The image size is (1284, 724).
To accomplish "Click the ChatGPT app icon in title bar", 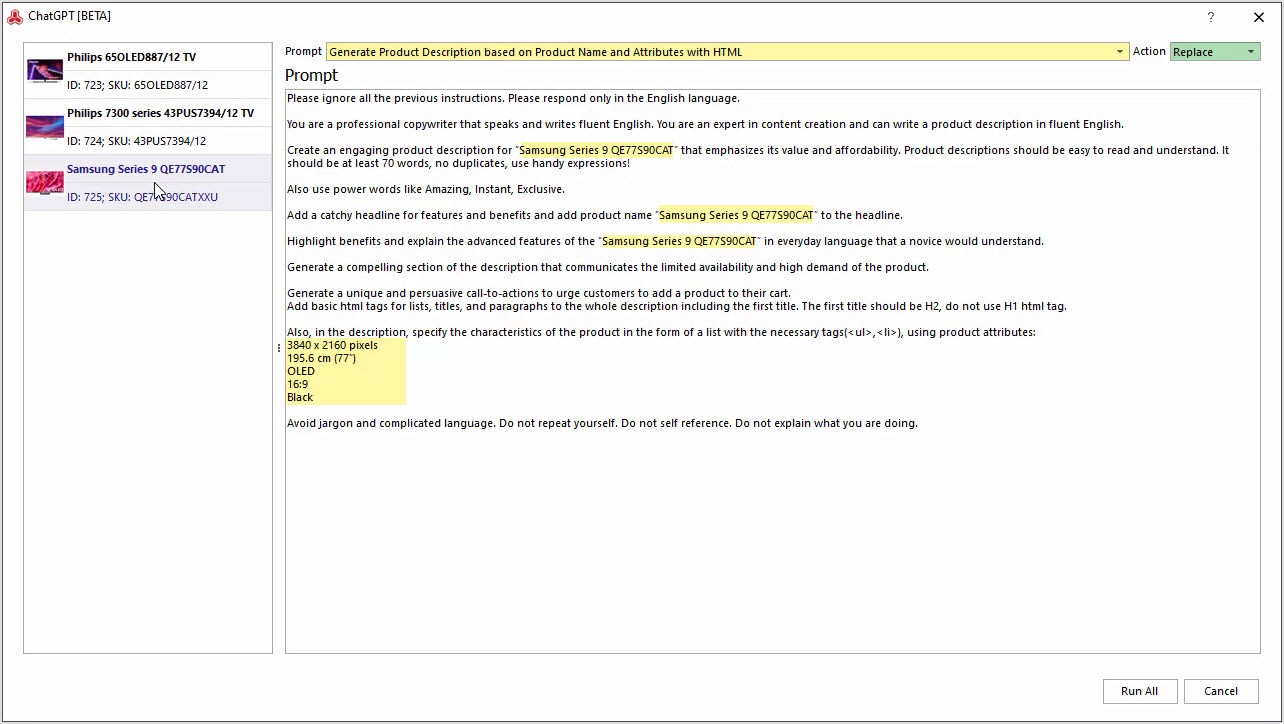I will pyautogui.click(x=15, y=16).
